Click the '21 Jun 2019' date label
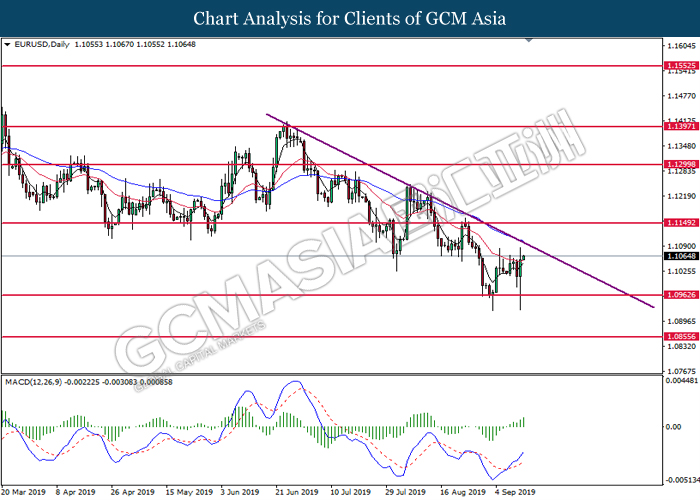 pos(296,492)
